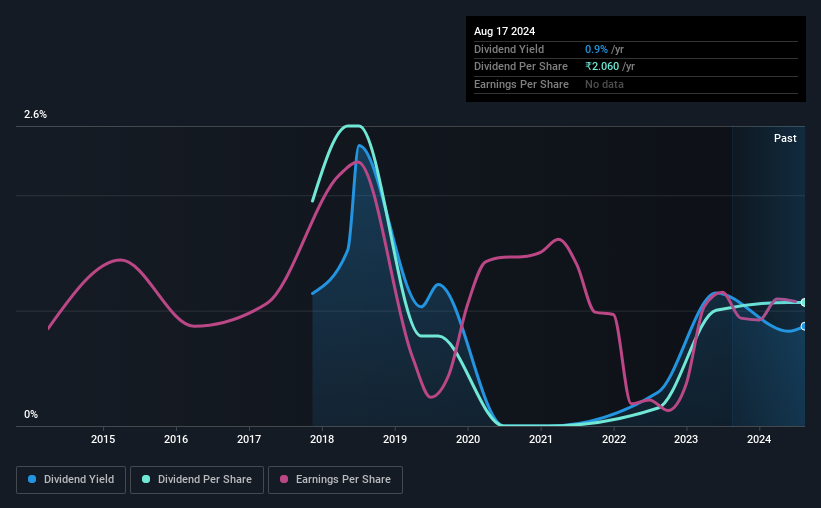Screen dimensions: 821x508
Task: Click the ₹2.060 dividend per share value
Action: click(x=602, y=67)
